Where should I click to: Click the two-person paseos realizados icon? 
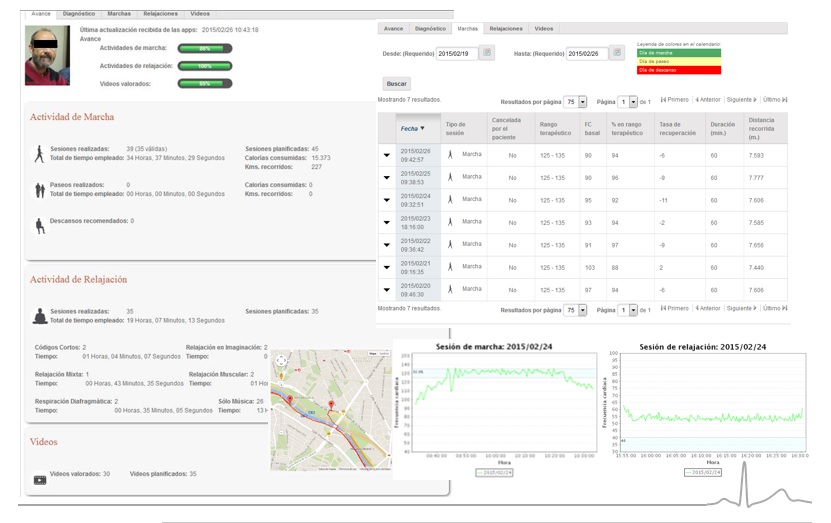click(x=40, y=189)
